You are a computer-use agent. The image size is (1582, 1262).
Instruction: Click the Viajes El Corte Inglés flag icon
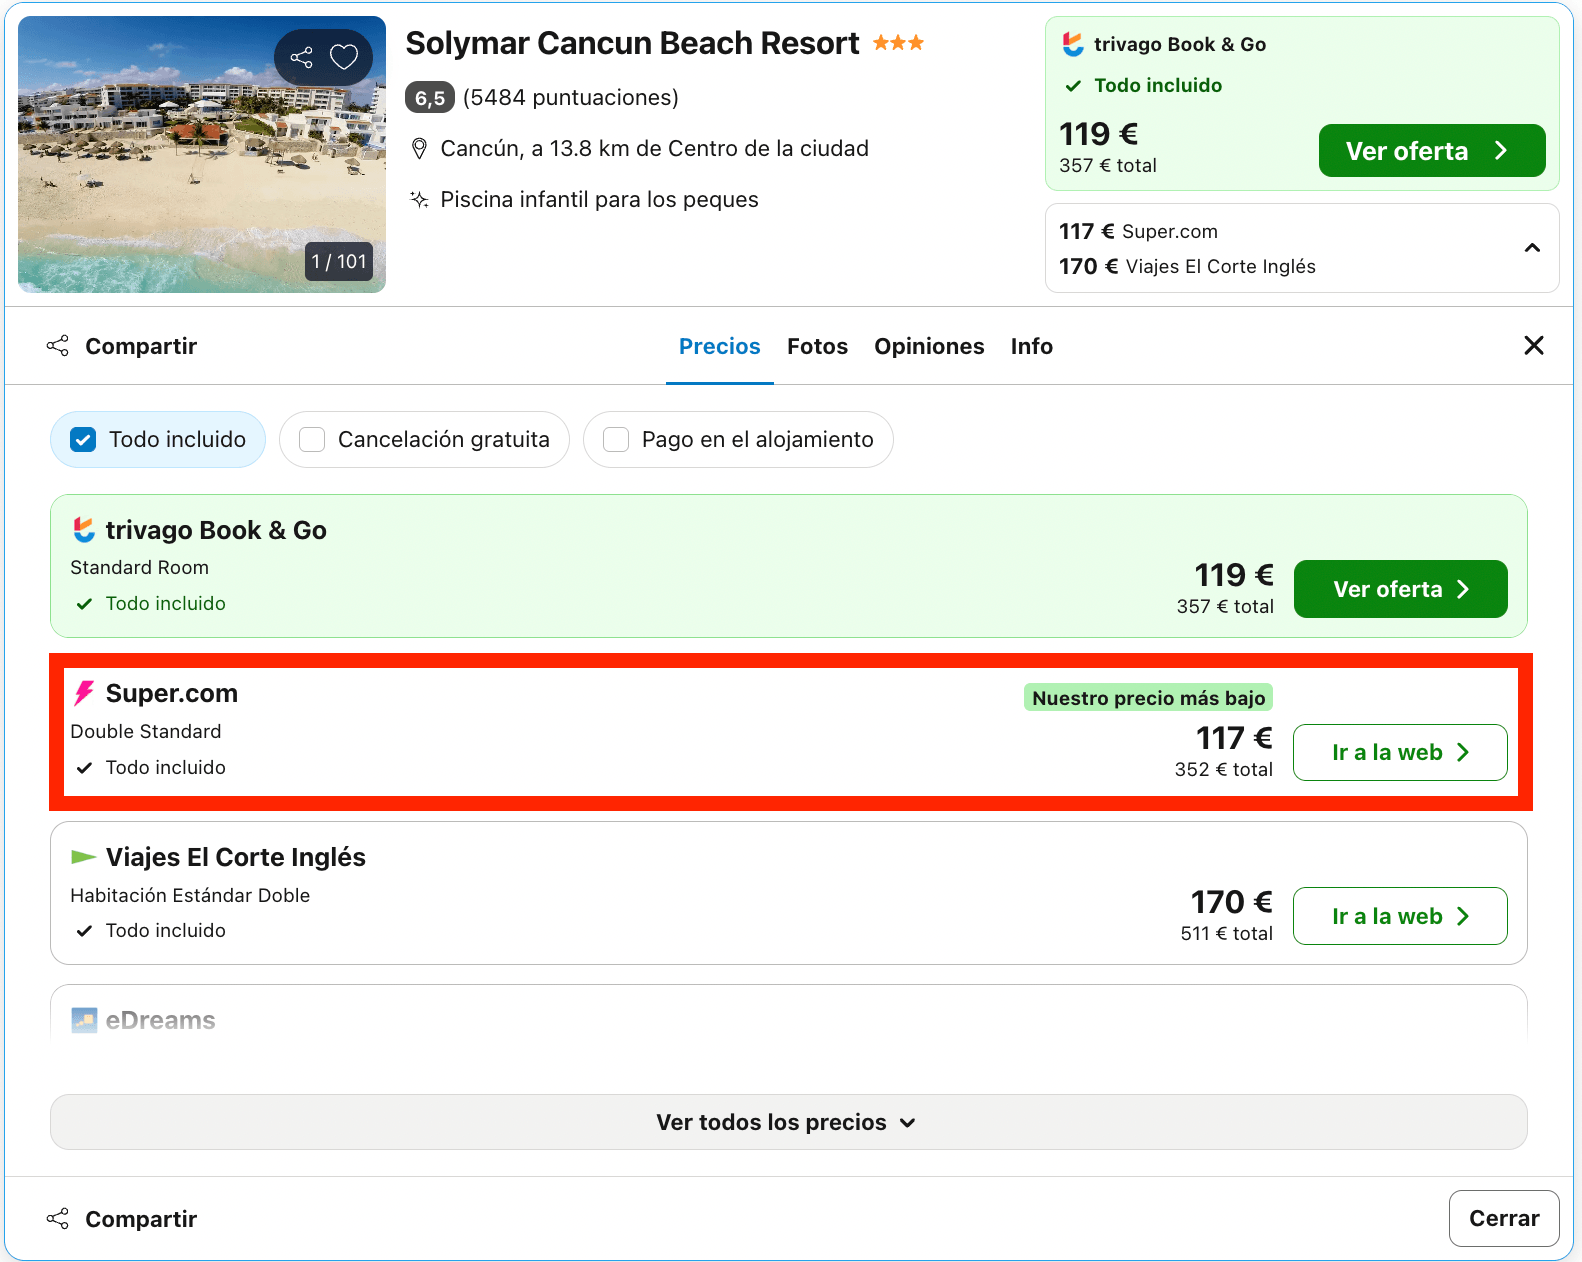[84, 857]
